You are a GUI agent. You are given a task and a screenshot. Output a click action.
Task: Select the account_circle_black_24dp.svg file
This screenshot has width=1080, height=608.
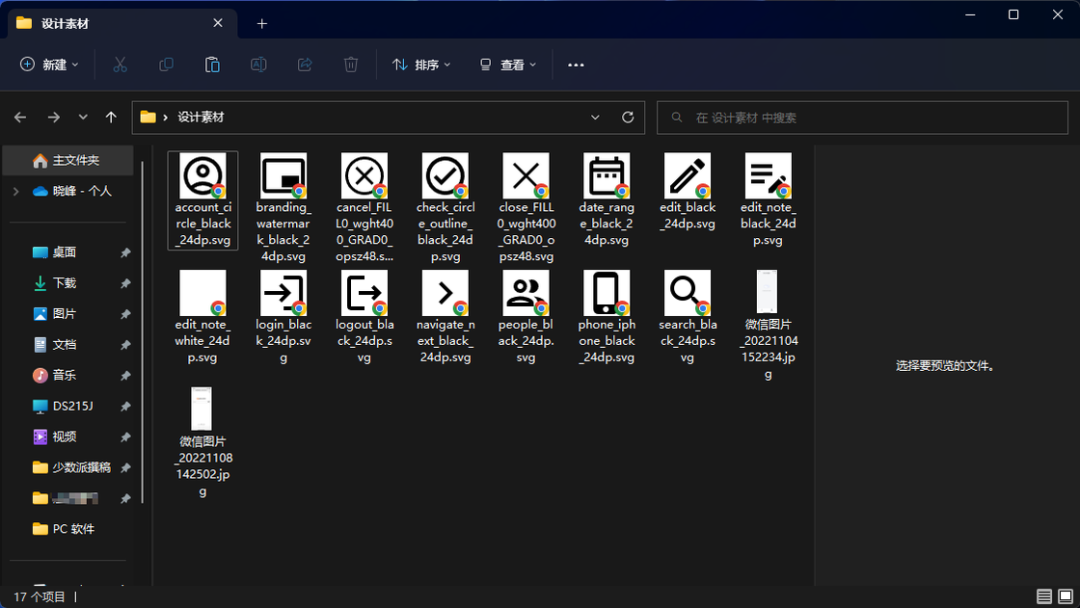pyautogui.click(x=203, y=200)
